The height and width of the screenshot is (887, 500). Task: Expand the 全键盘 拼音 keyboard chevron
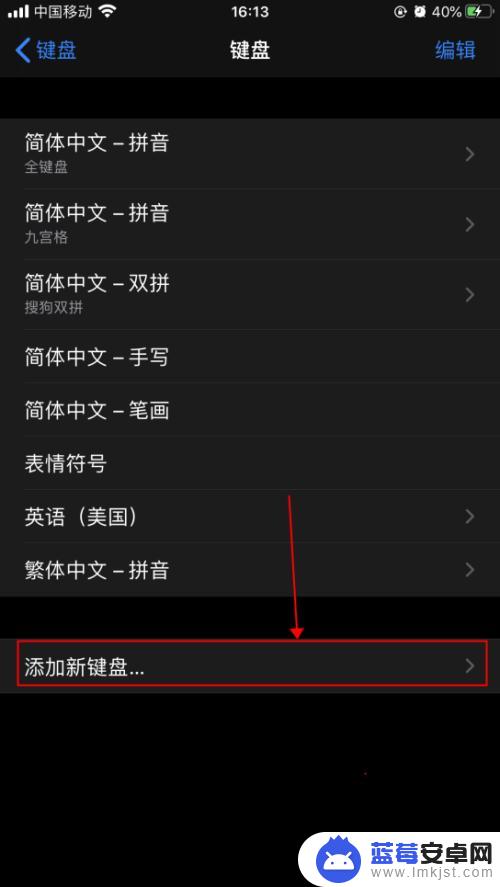(469, 154)
